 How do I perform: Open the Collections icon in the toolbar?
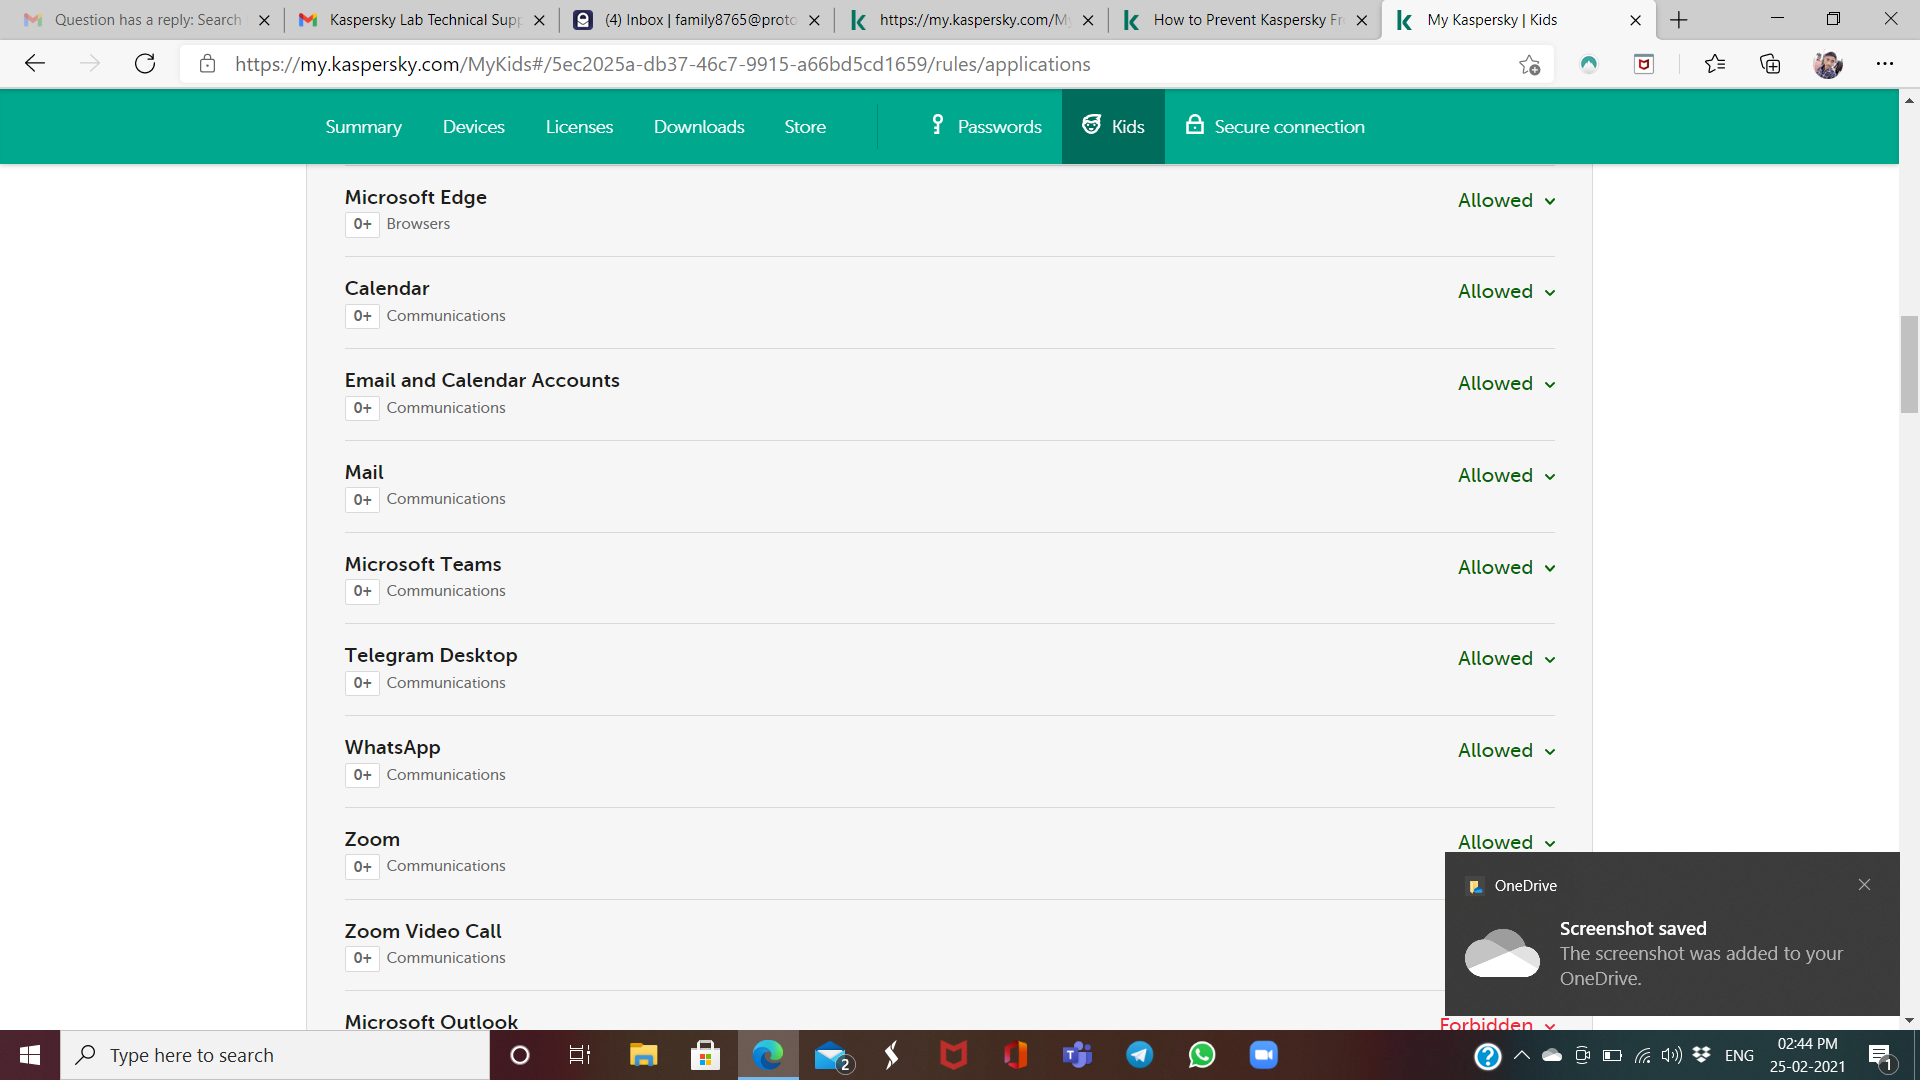[x=1770, y=64]
